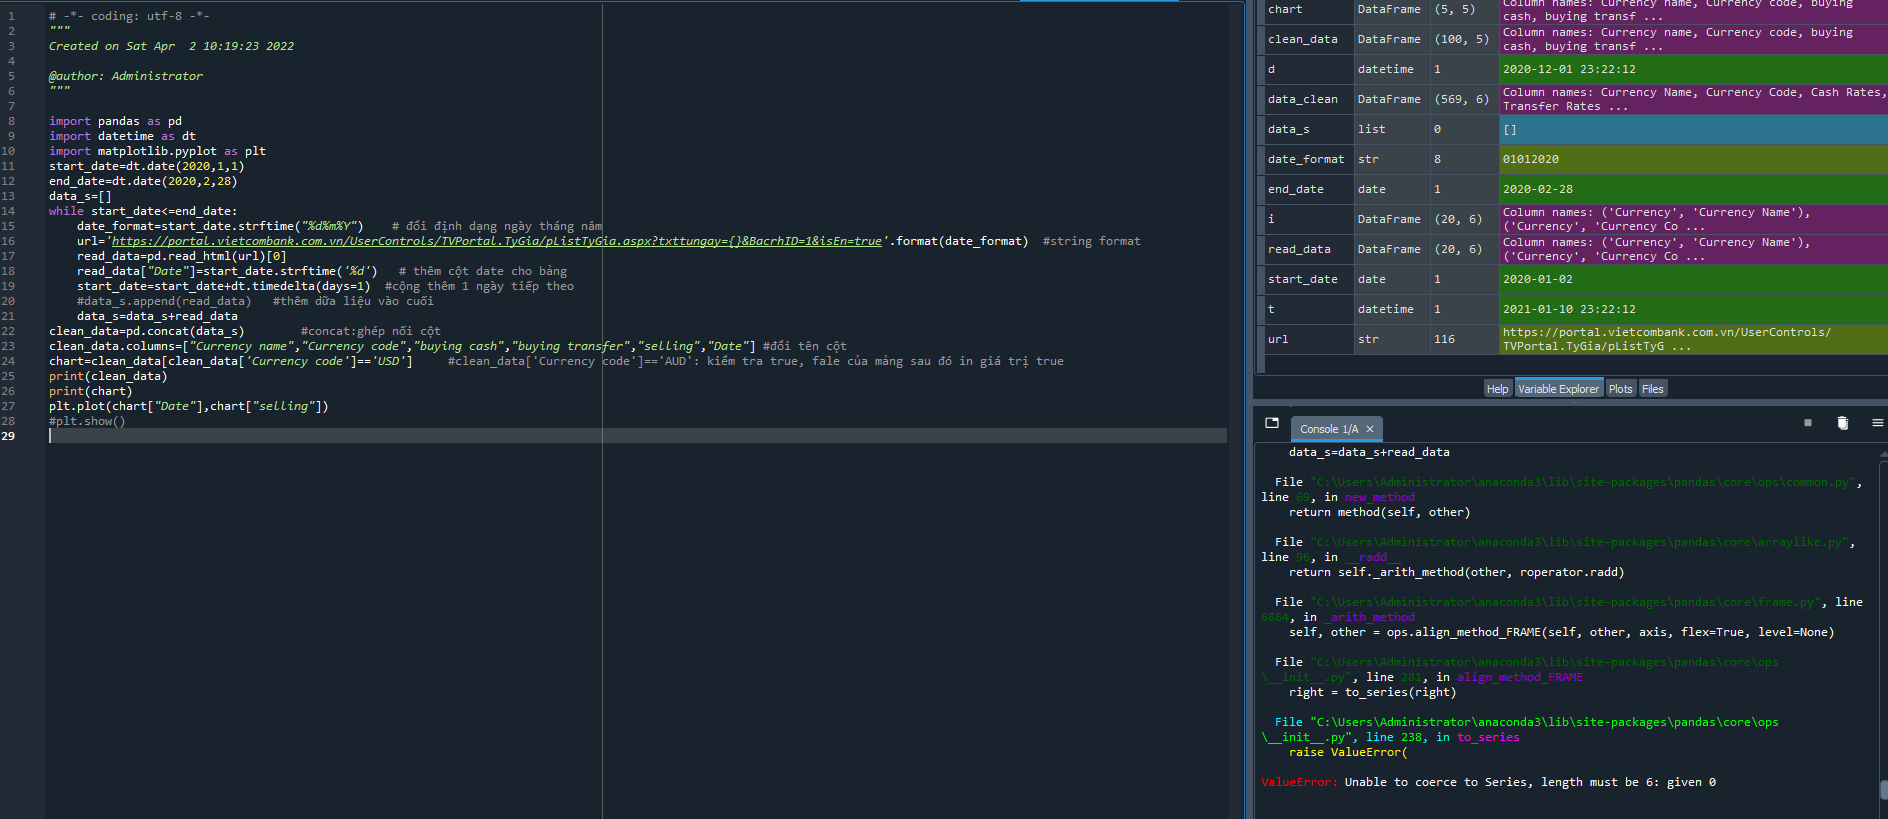Click the empty line 29 in editor
Image resolution: width=1888 pixels, height=819 pixels.
637,436
